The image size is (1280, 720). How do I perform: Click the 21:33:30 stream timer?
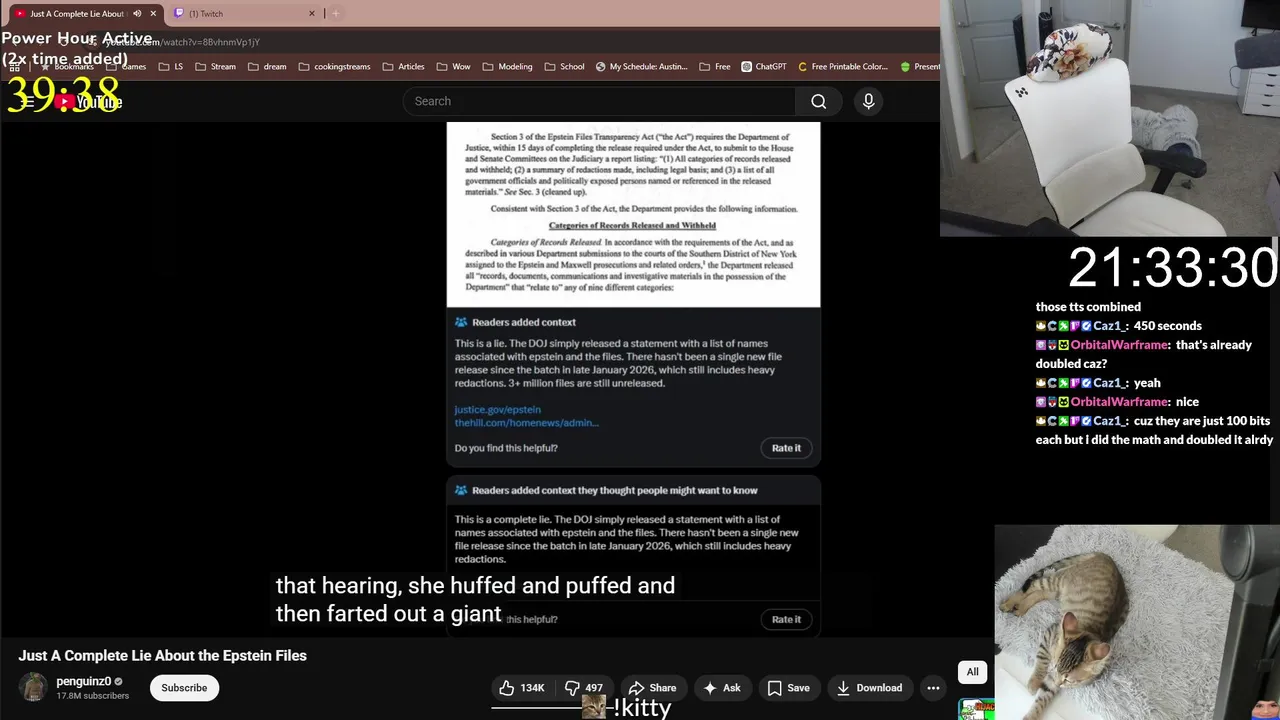pyautogui.click(x=1172, y=268)
